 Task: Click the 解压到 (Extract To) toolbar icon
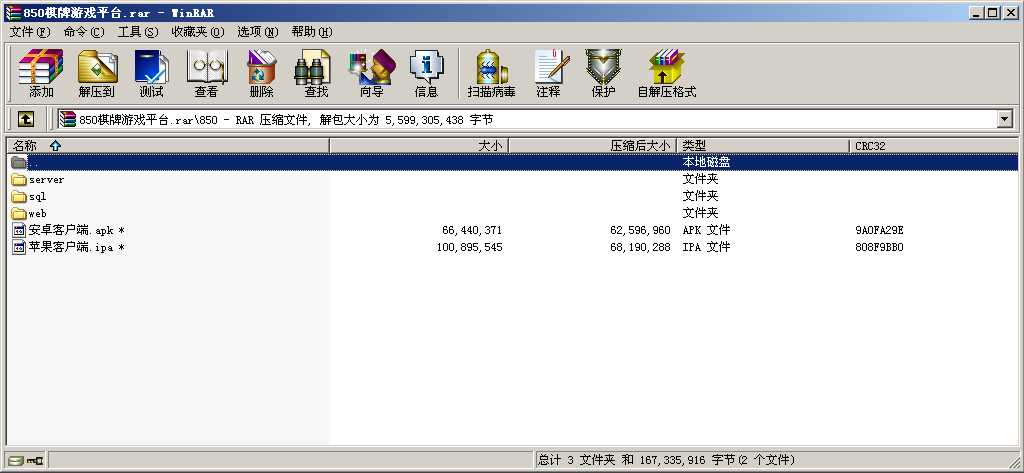click(97, 66)
